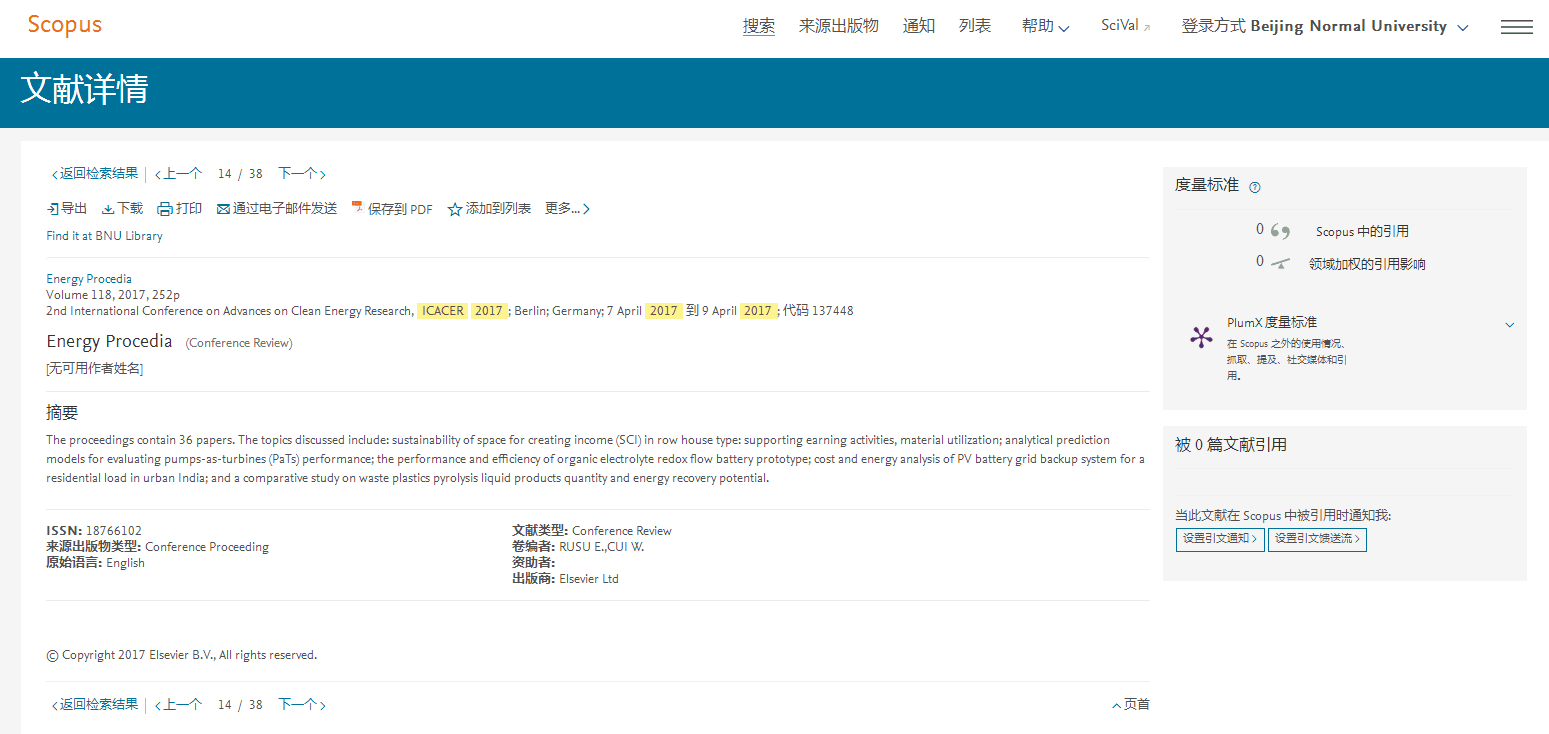
Task: Expand the More (更多) options
Action: click(567, 209)
